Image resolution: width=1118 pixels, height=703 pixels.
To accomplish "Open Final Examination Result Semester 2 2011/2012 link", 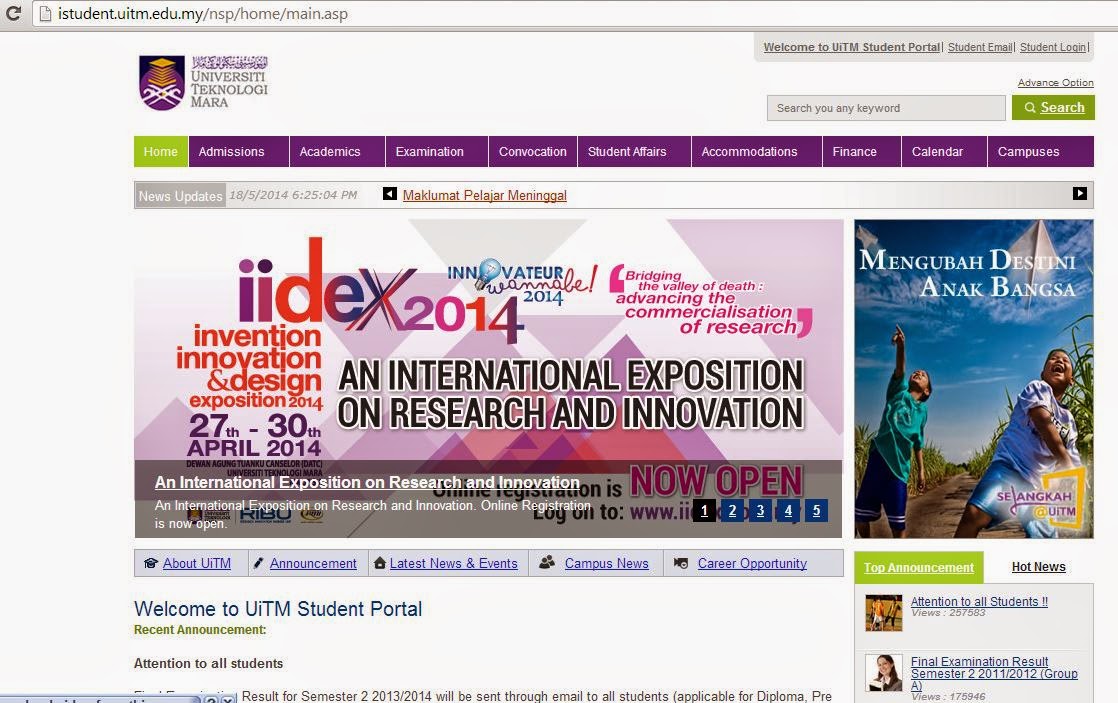I will coord(994,674).
